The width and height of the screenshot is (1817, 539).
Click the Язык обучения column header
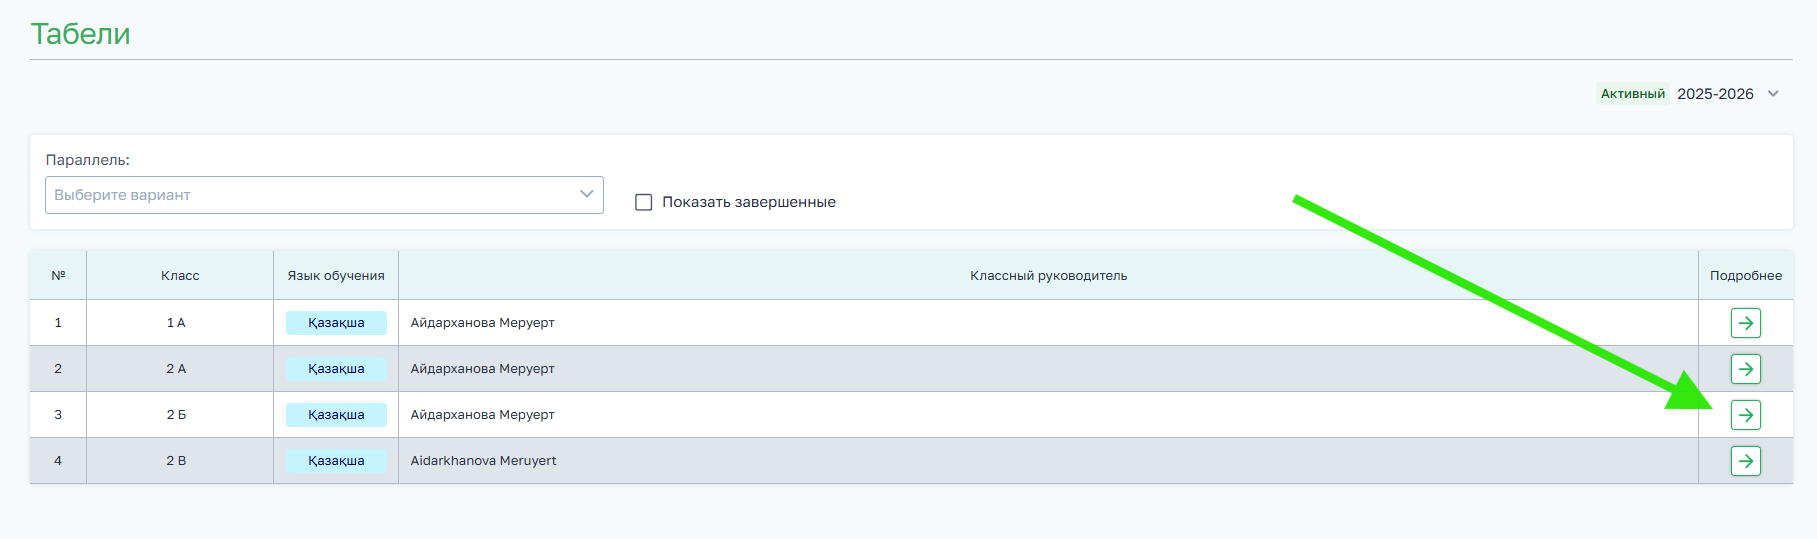tap(336, 276)
